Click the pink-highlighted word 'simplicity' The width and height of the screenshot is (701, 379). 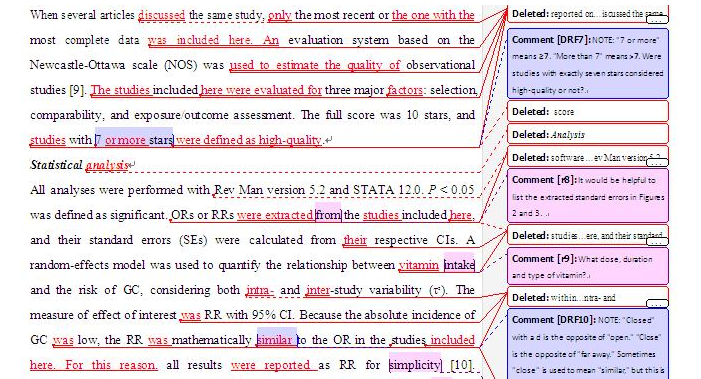[x=415, y=365]
